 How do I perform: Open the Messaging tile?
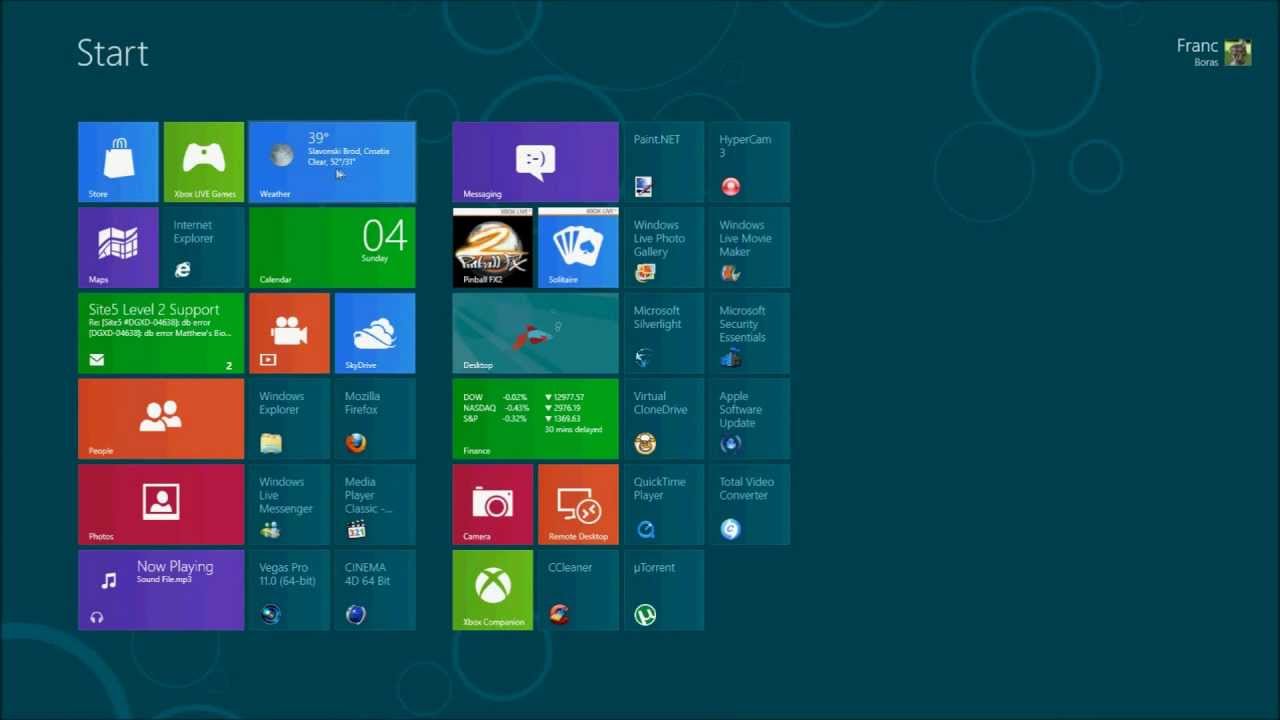(x=535, y=162)
